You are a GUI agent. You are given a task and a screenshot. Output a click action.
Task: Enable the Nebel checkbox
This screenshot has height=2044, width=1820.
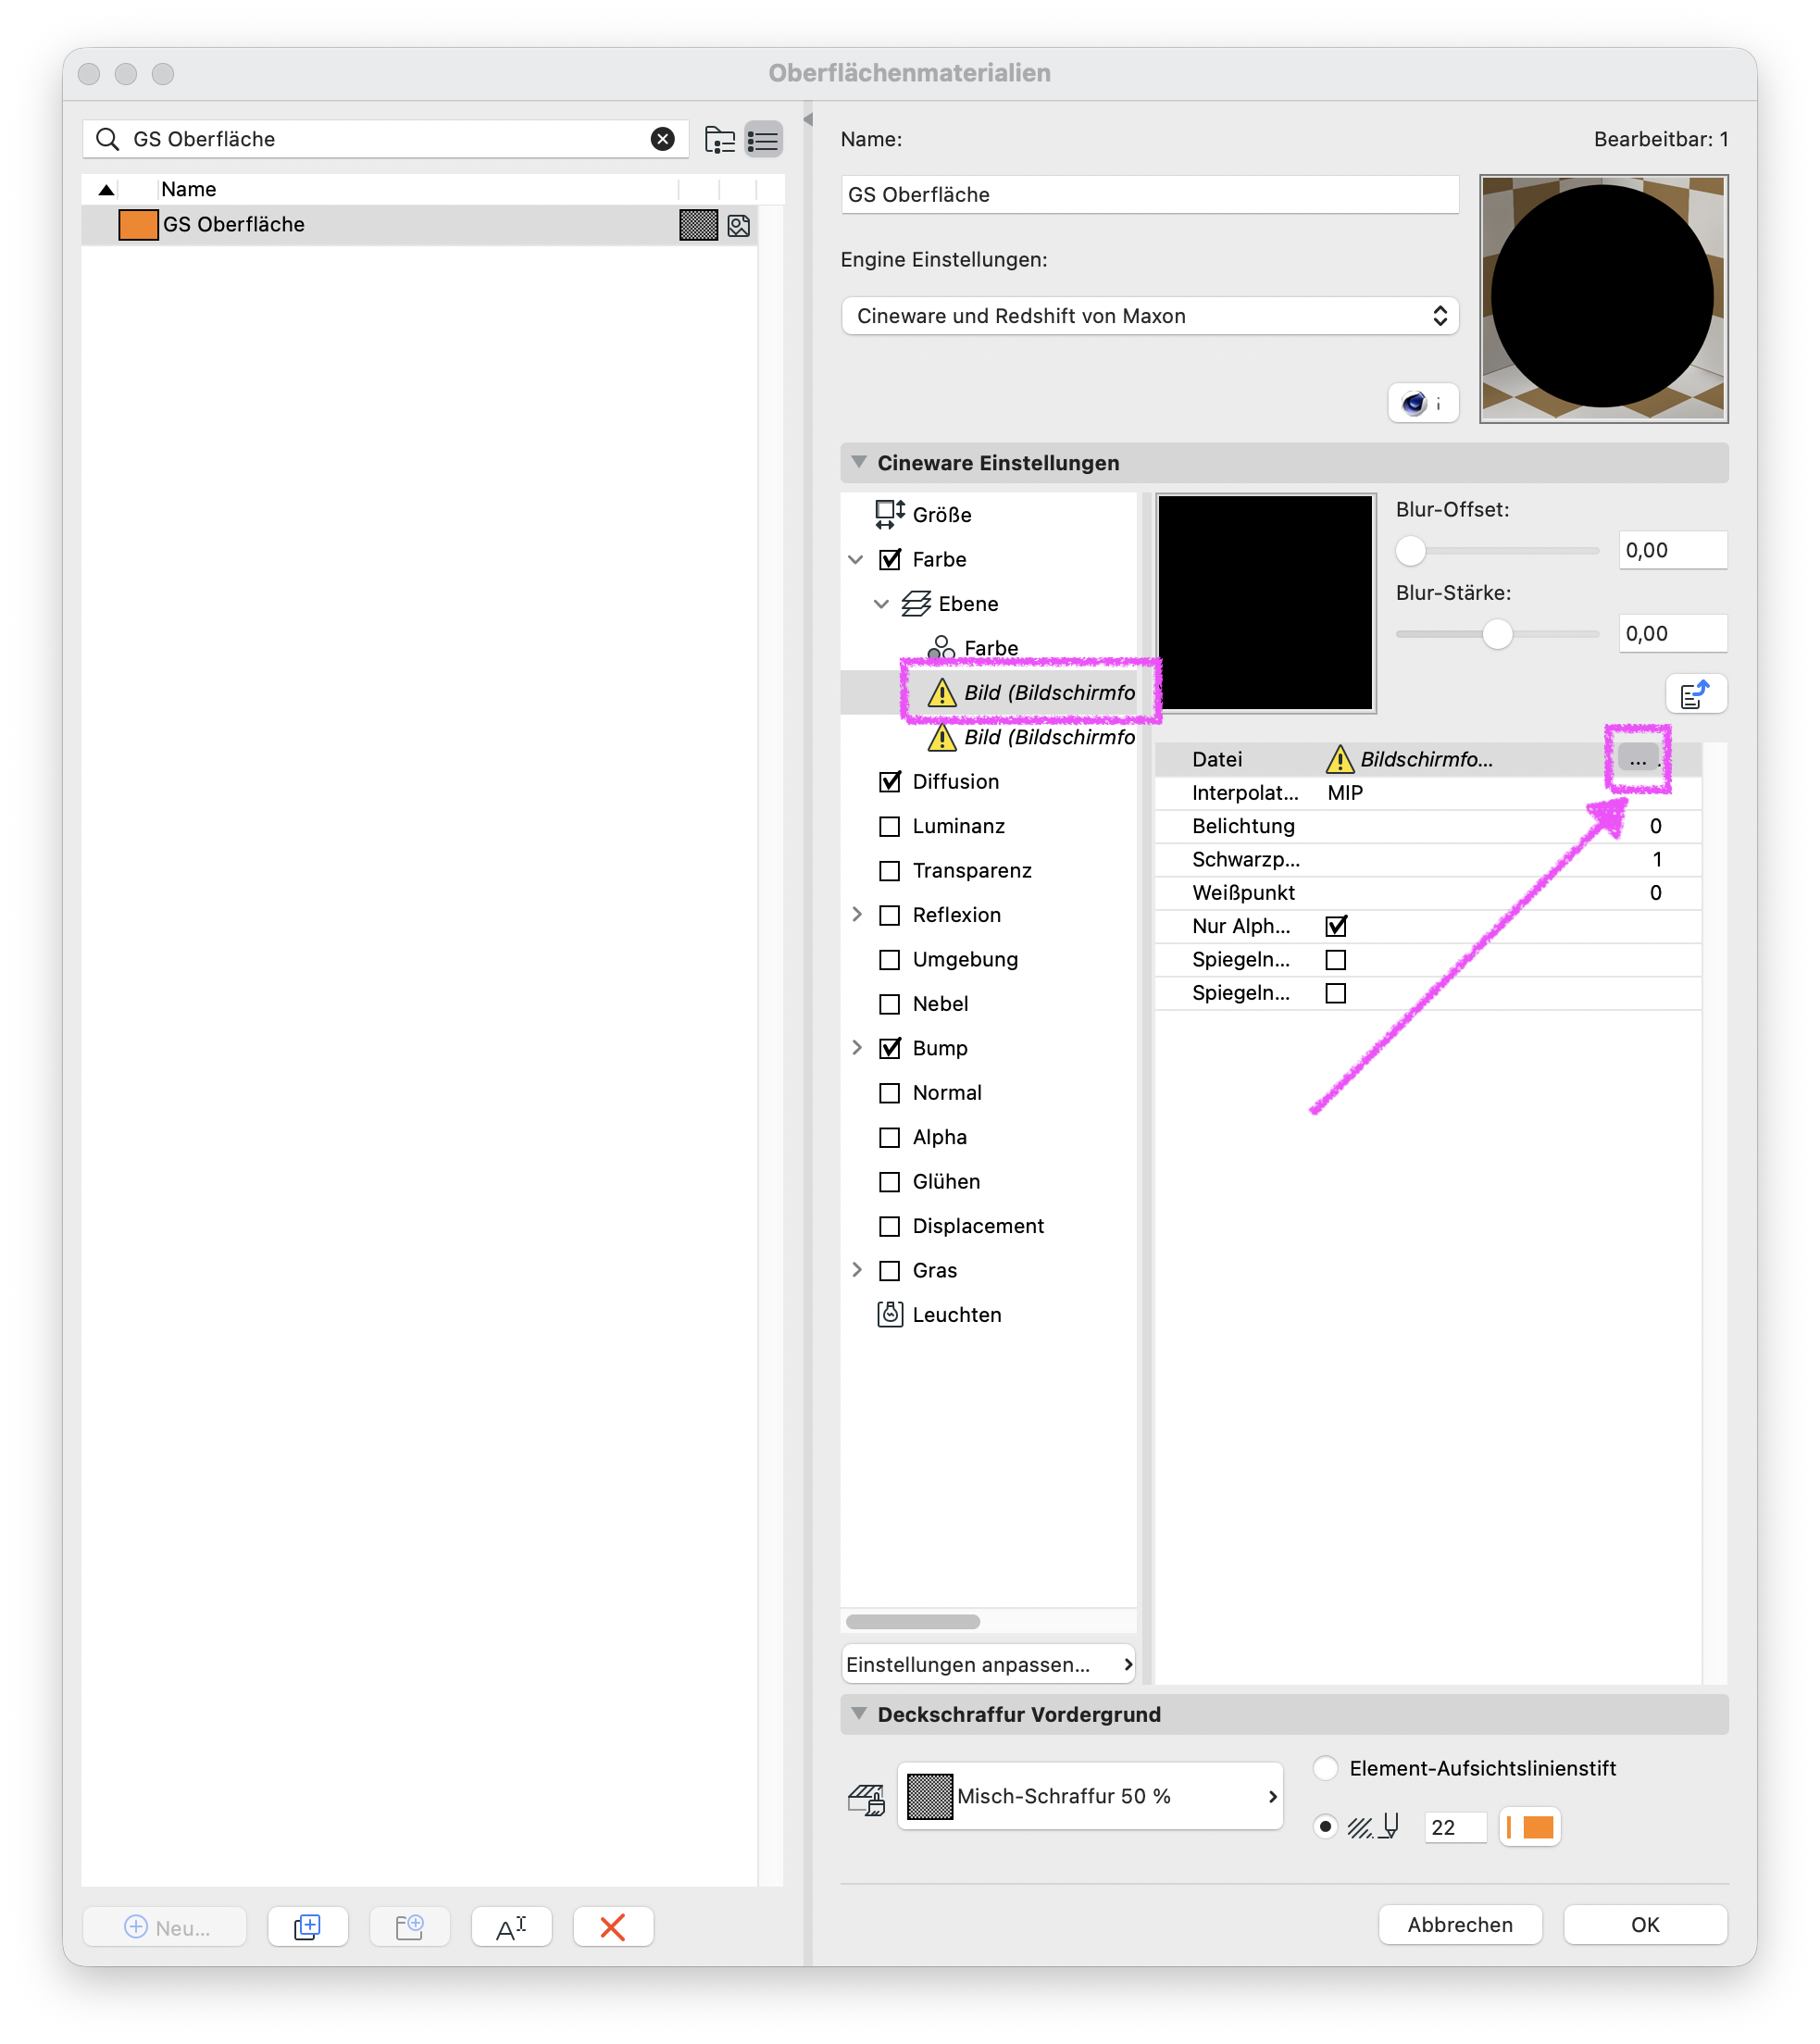coord(889,1003)
